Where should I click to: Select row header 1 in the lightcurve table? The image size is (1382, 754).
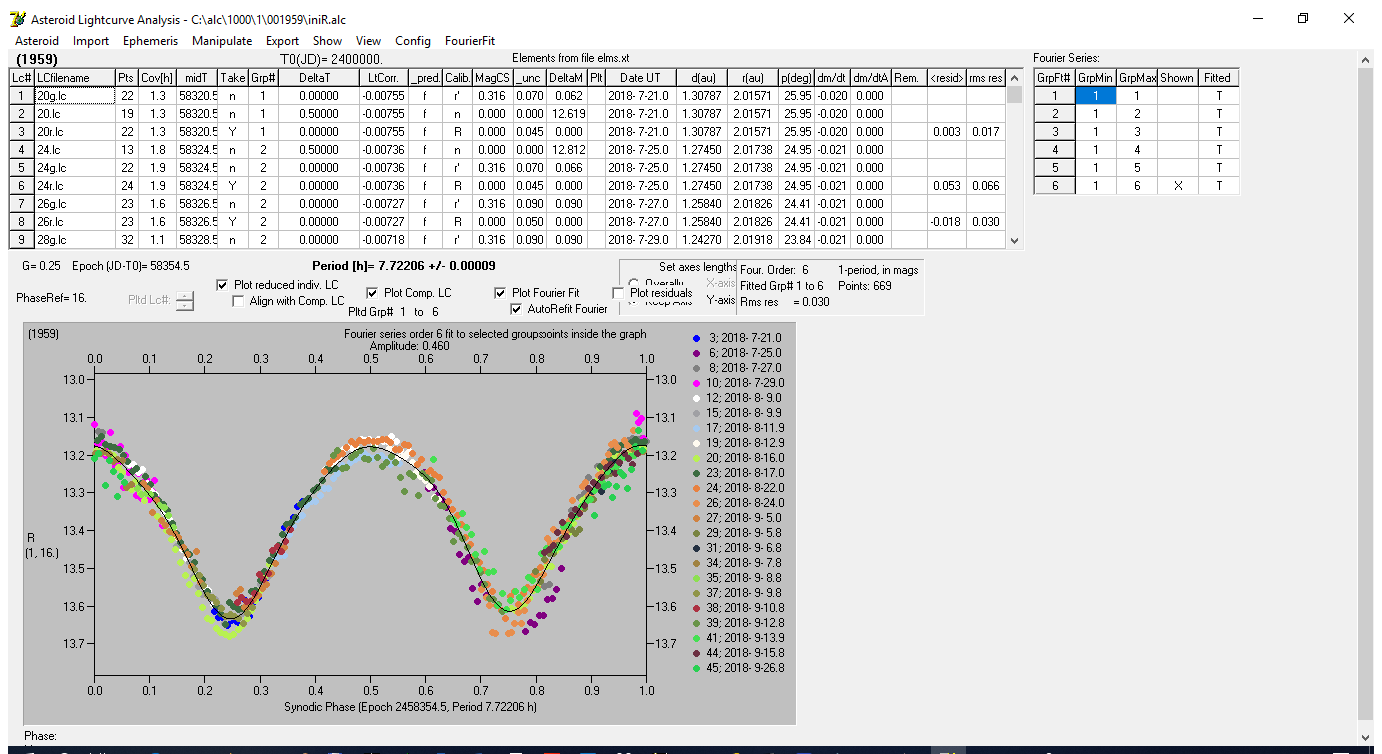[x=22, y=96]
